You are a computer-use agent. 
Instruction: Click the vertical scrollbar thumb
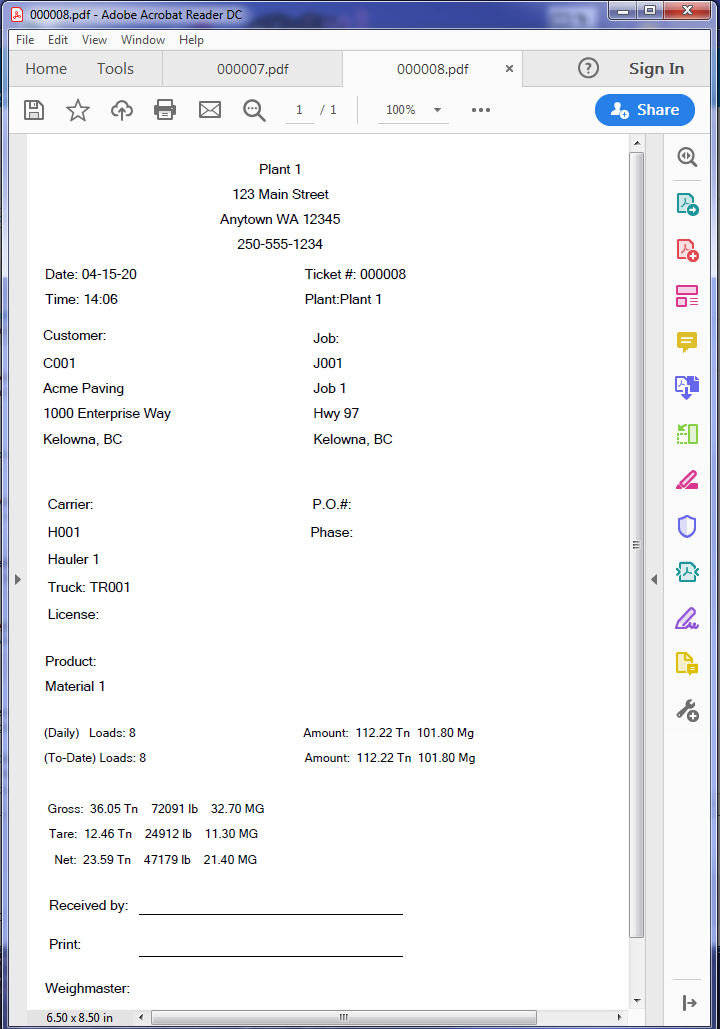636,545
